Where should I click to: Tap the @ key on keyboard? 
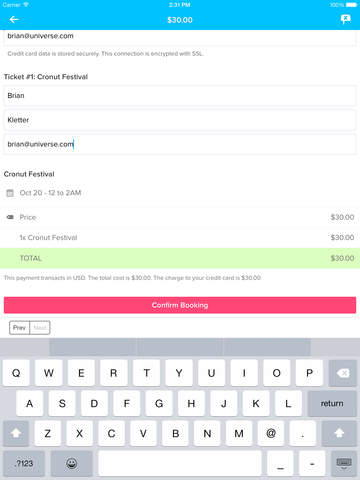[x=271, y=433]
